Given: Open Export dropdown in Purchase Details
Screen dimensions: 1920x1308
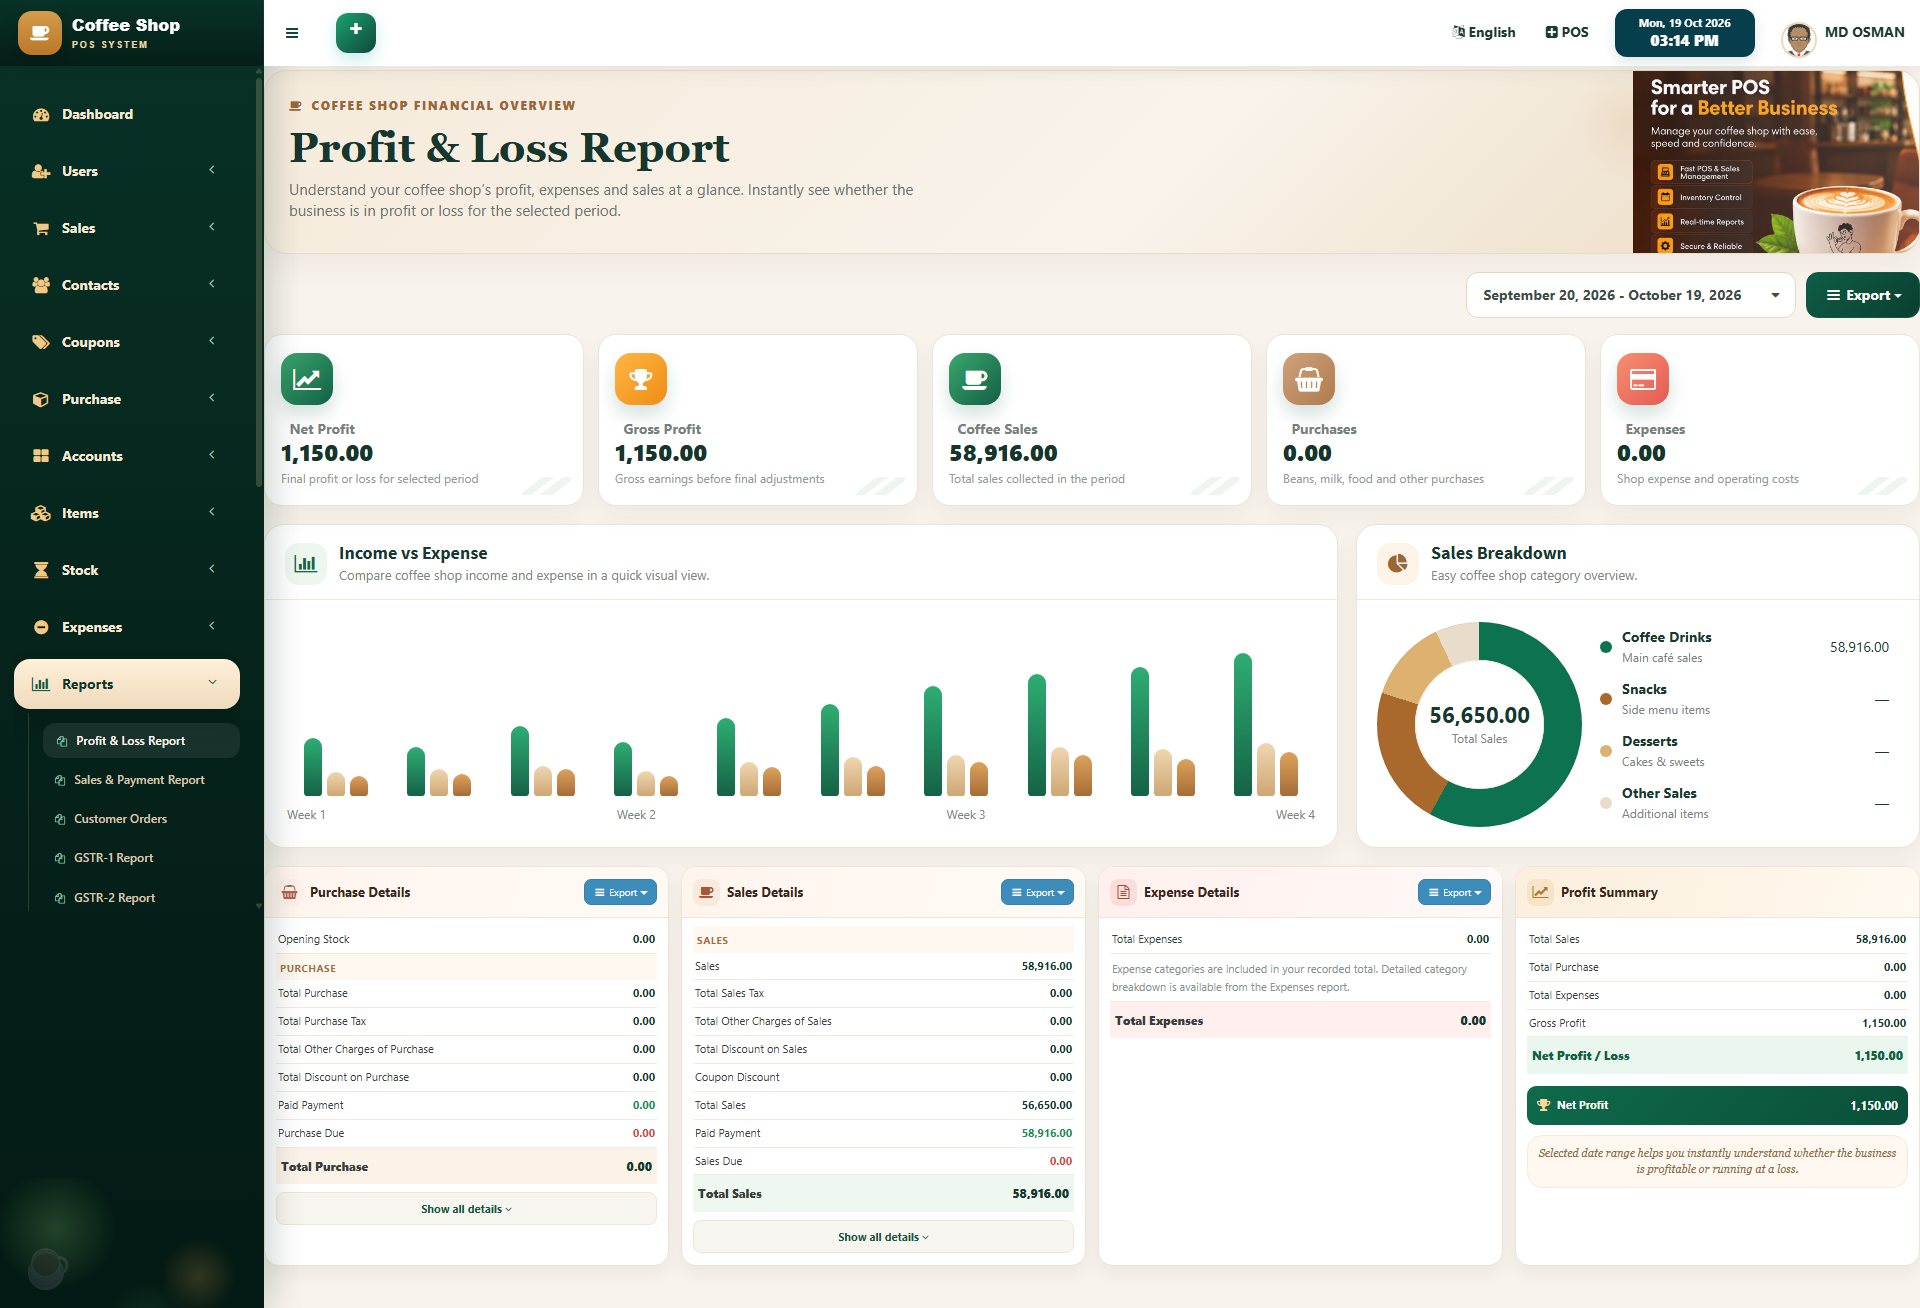Looking at the screenshot, I should click(x=620, y=892).
